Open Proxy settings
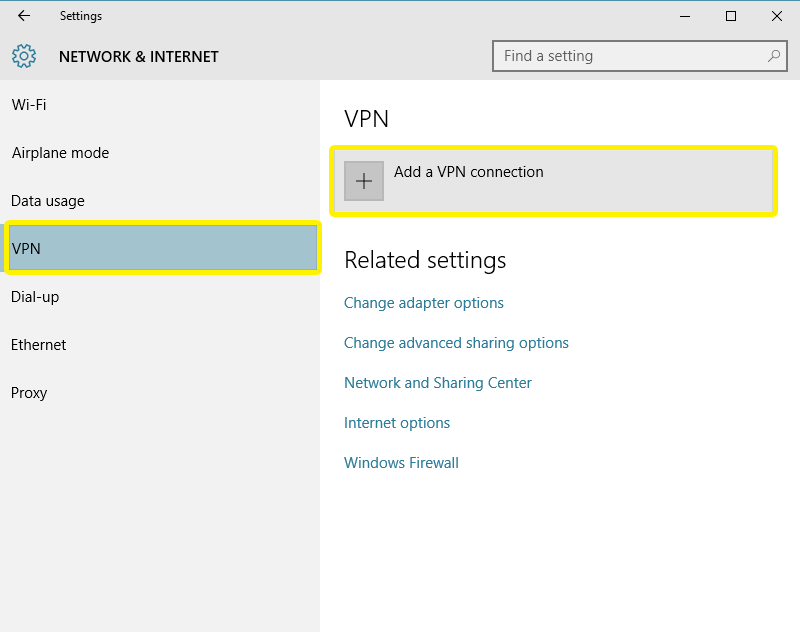Image resolution: width=800 pixels, height=632 pixels. point(160,392)
